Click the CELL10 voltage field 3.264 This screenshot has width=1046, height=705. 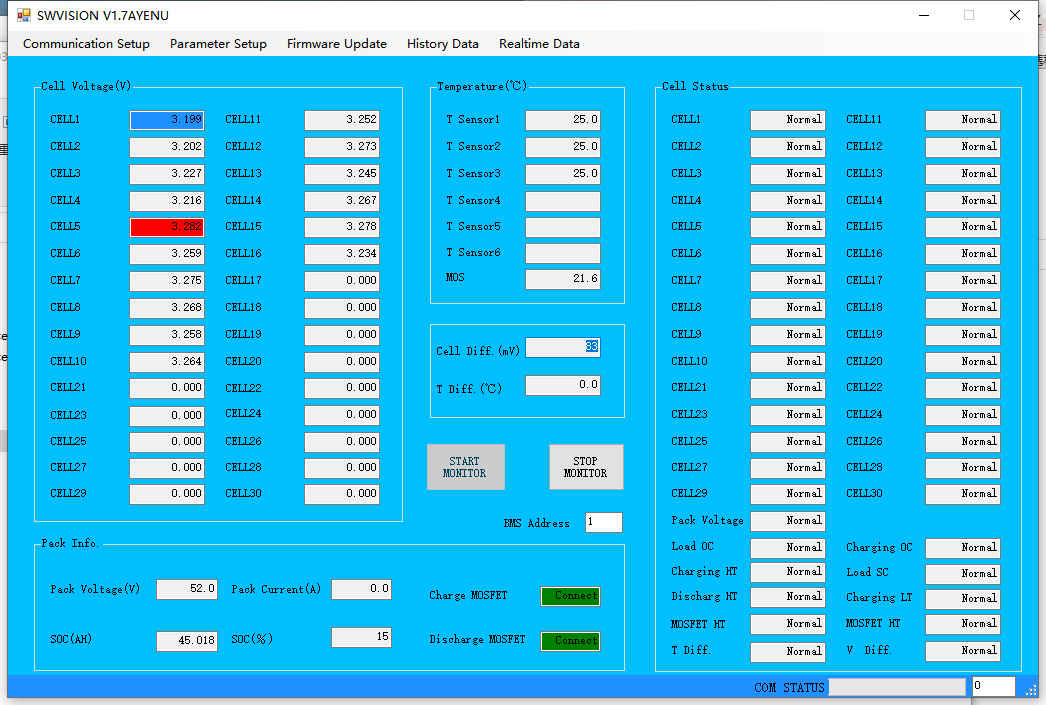pyautogui.click(x=167, y=362)
